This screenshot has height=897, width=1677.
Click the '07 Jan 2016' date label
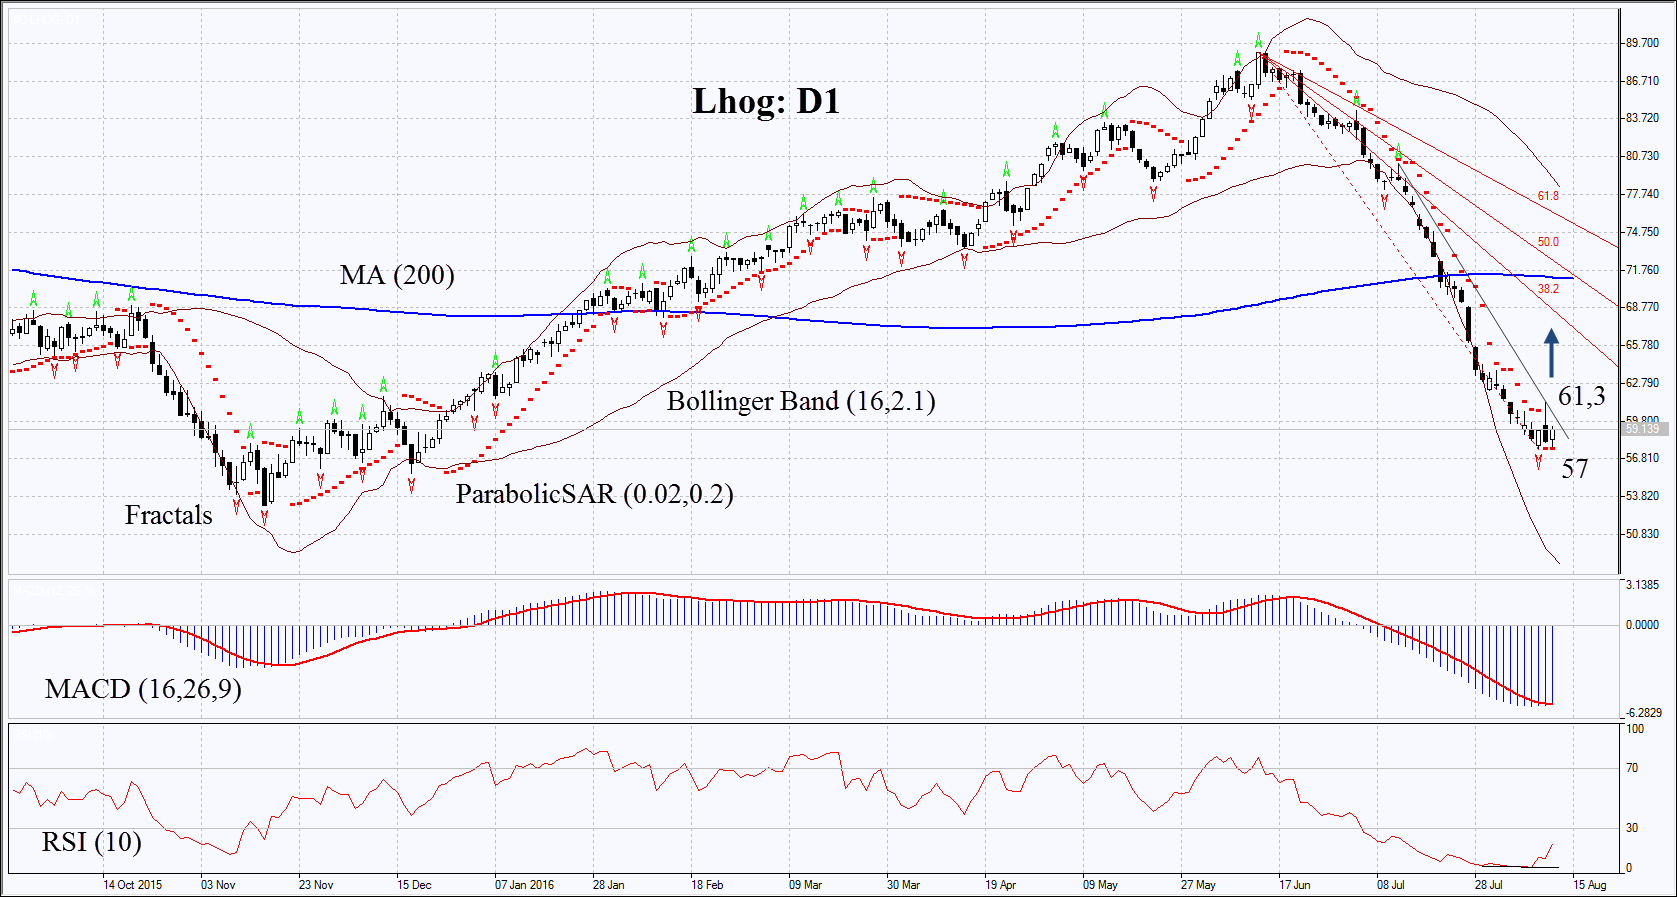pos(524,885)
